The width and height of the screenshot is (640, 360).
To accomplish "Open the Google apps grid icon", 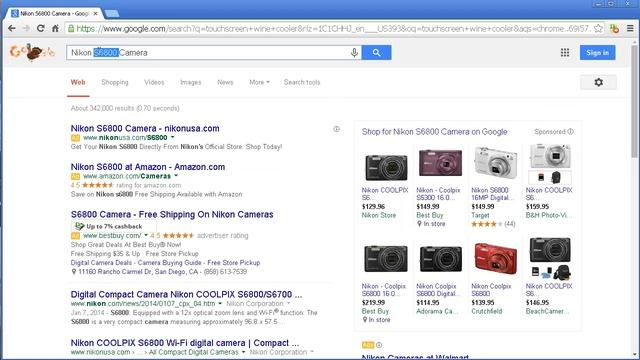I will click(565, 52).
